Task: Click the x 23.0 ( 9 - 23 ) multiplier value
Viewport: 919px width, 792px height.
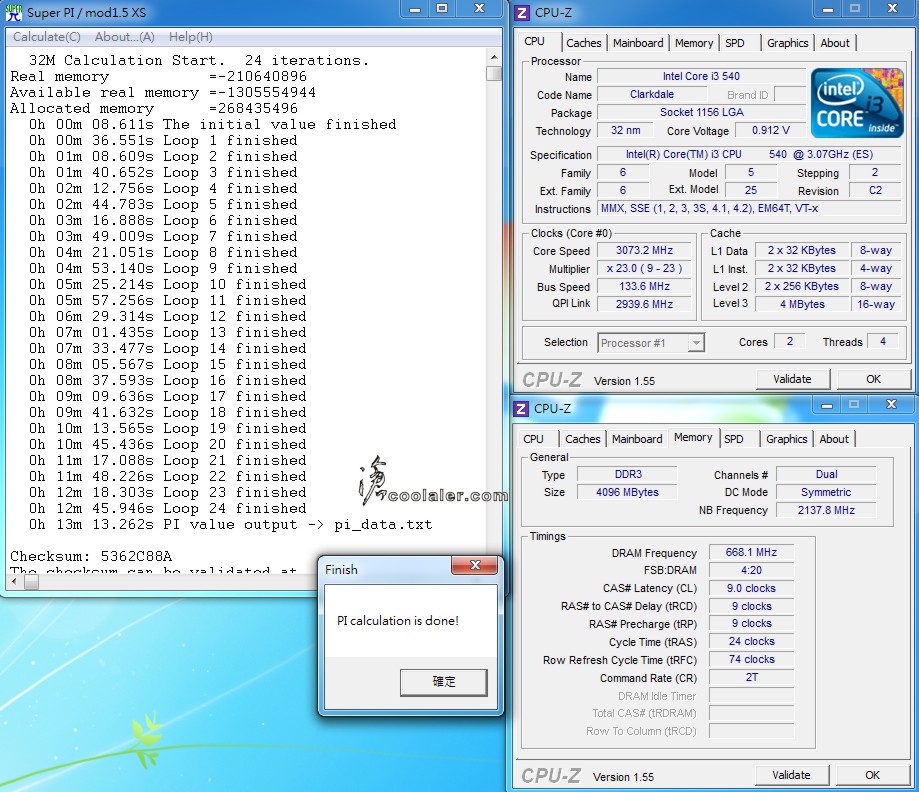Action: [x=644, y=268]
